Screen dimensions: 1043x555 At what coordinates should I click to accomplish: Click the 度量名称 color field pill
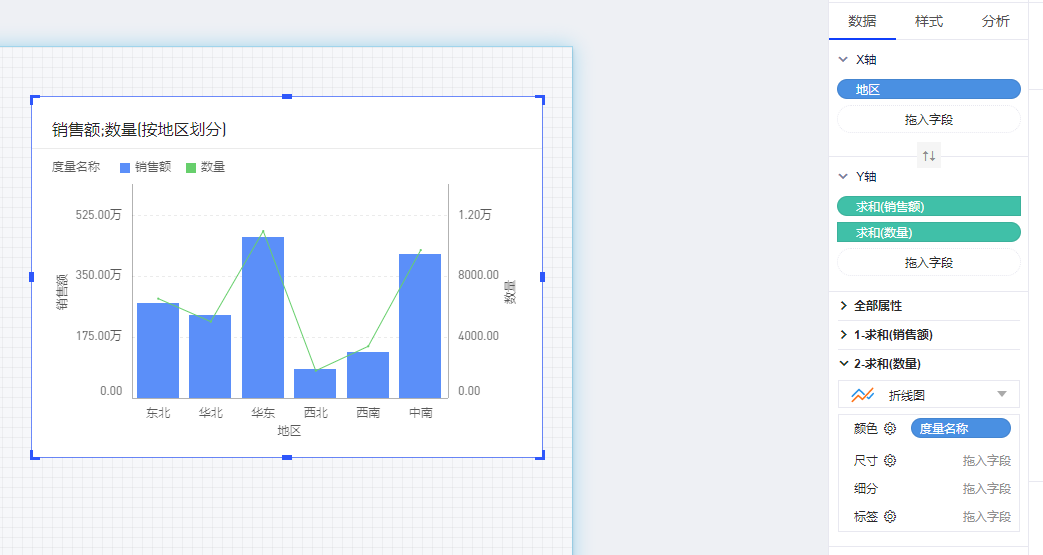click(960, 429)
